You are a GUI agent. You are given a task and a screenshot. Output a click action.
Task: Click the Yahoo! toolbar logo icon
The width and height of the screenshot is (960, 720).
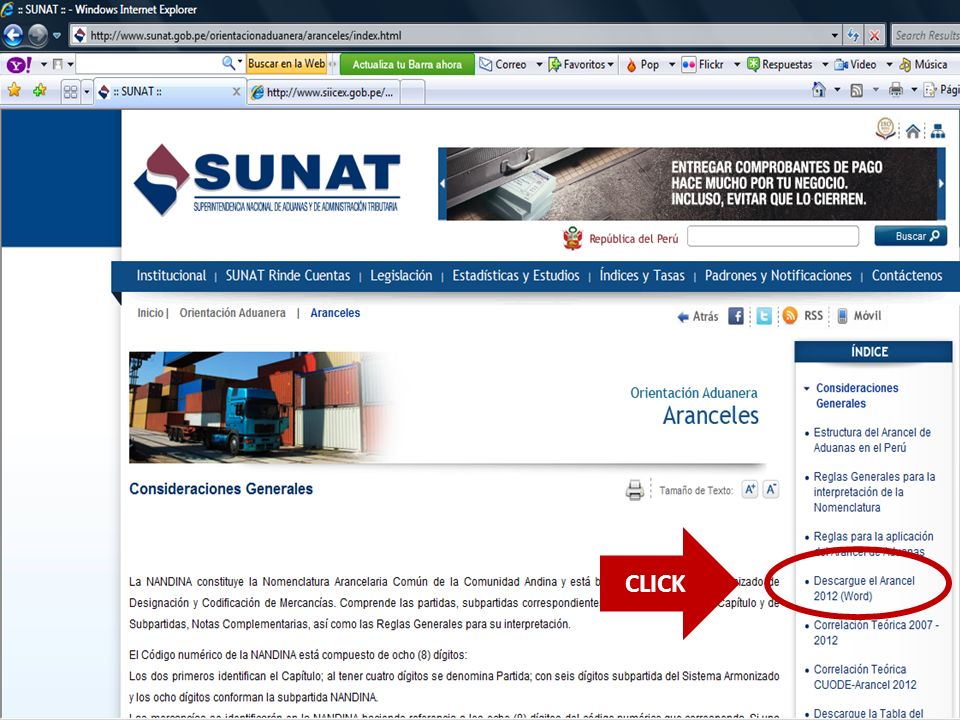coord(19,64)
